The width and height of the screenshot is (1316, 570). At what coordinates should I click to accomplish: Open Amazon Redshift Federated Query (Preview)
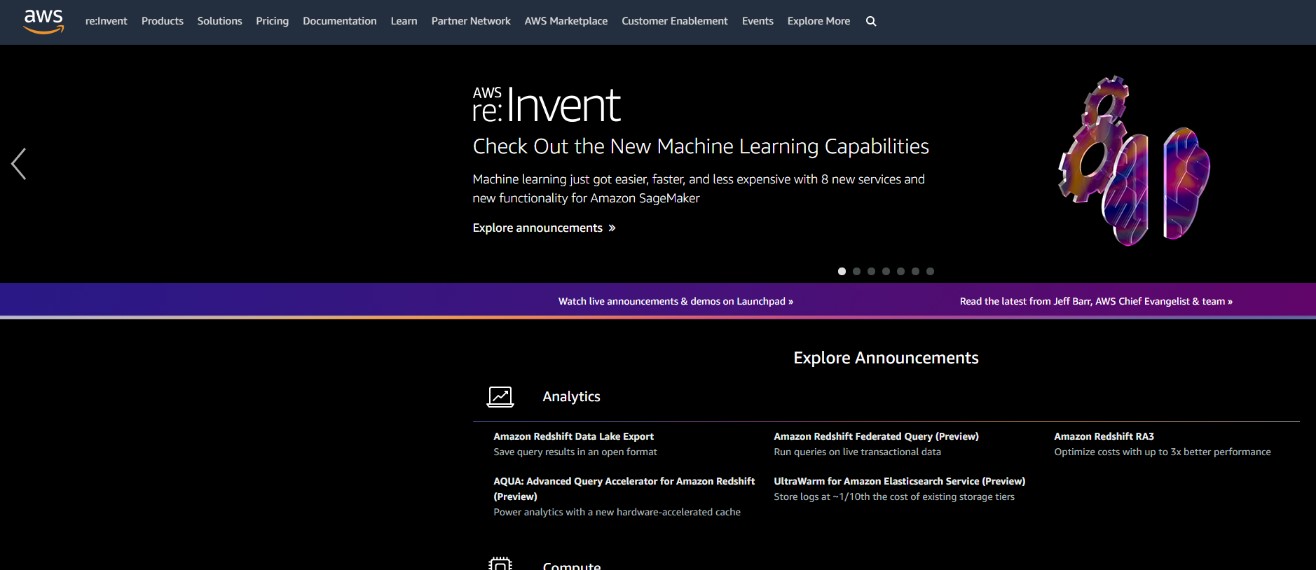pos(876,437)
